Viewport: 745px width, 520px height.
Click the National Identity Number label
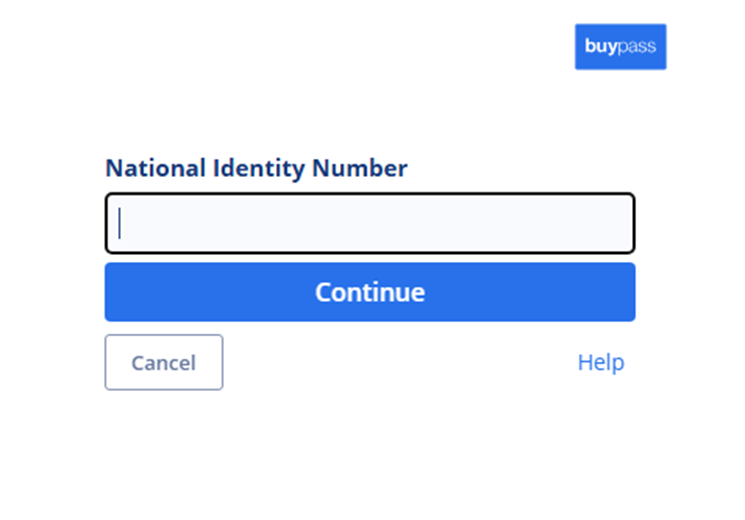point(256,168)
